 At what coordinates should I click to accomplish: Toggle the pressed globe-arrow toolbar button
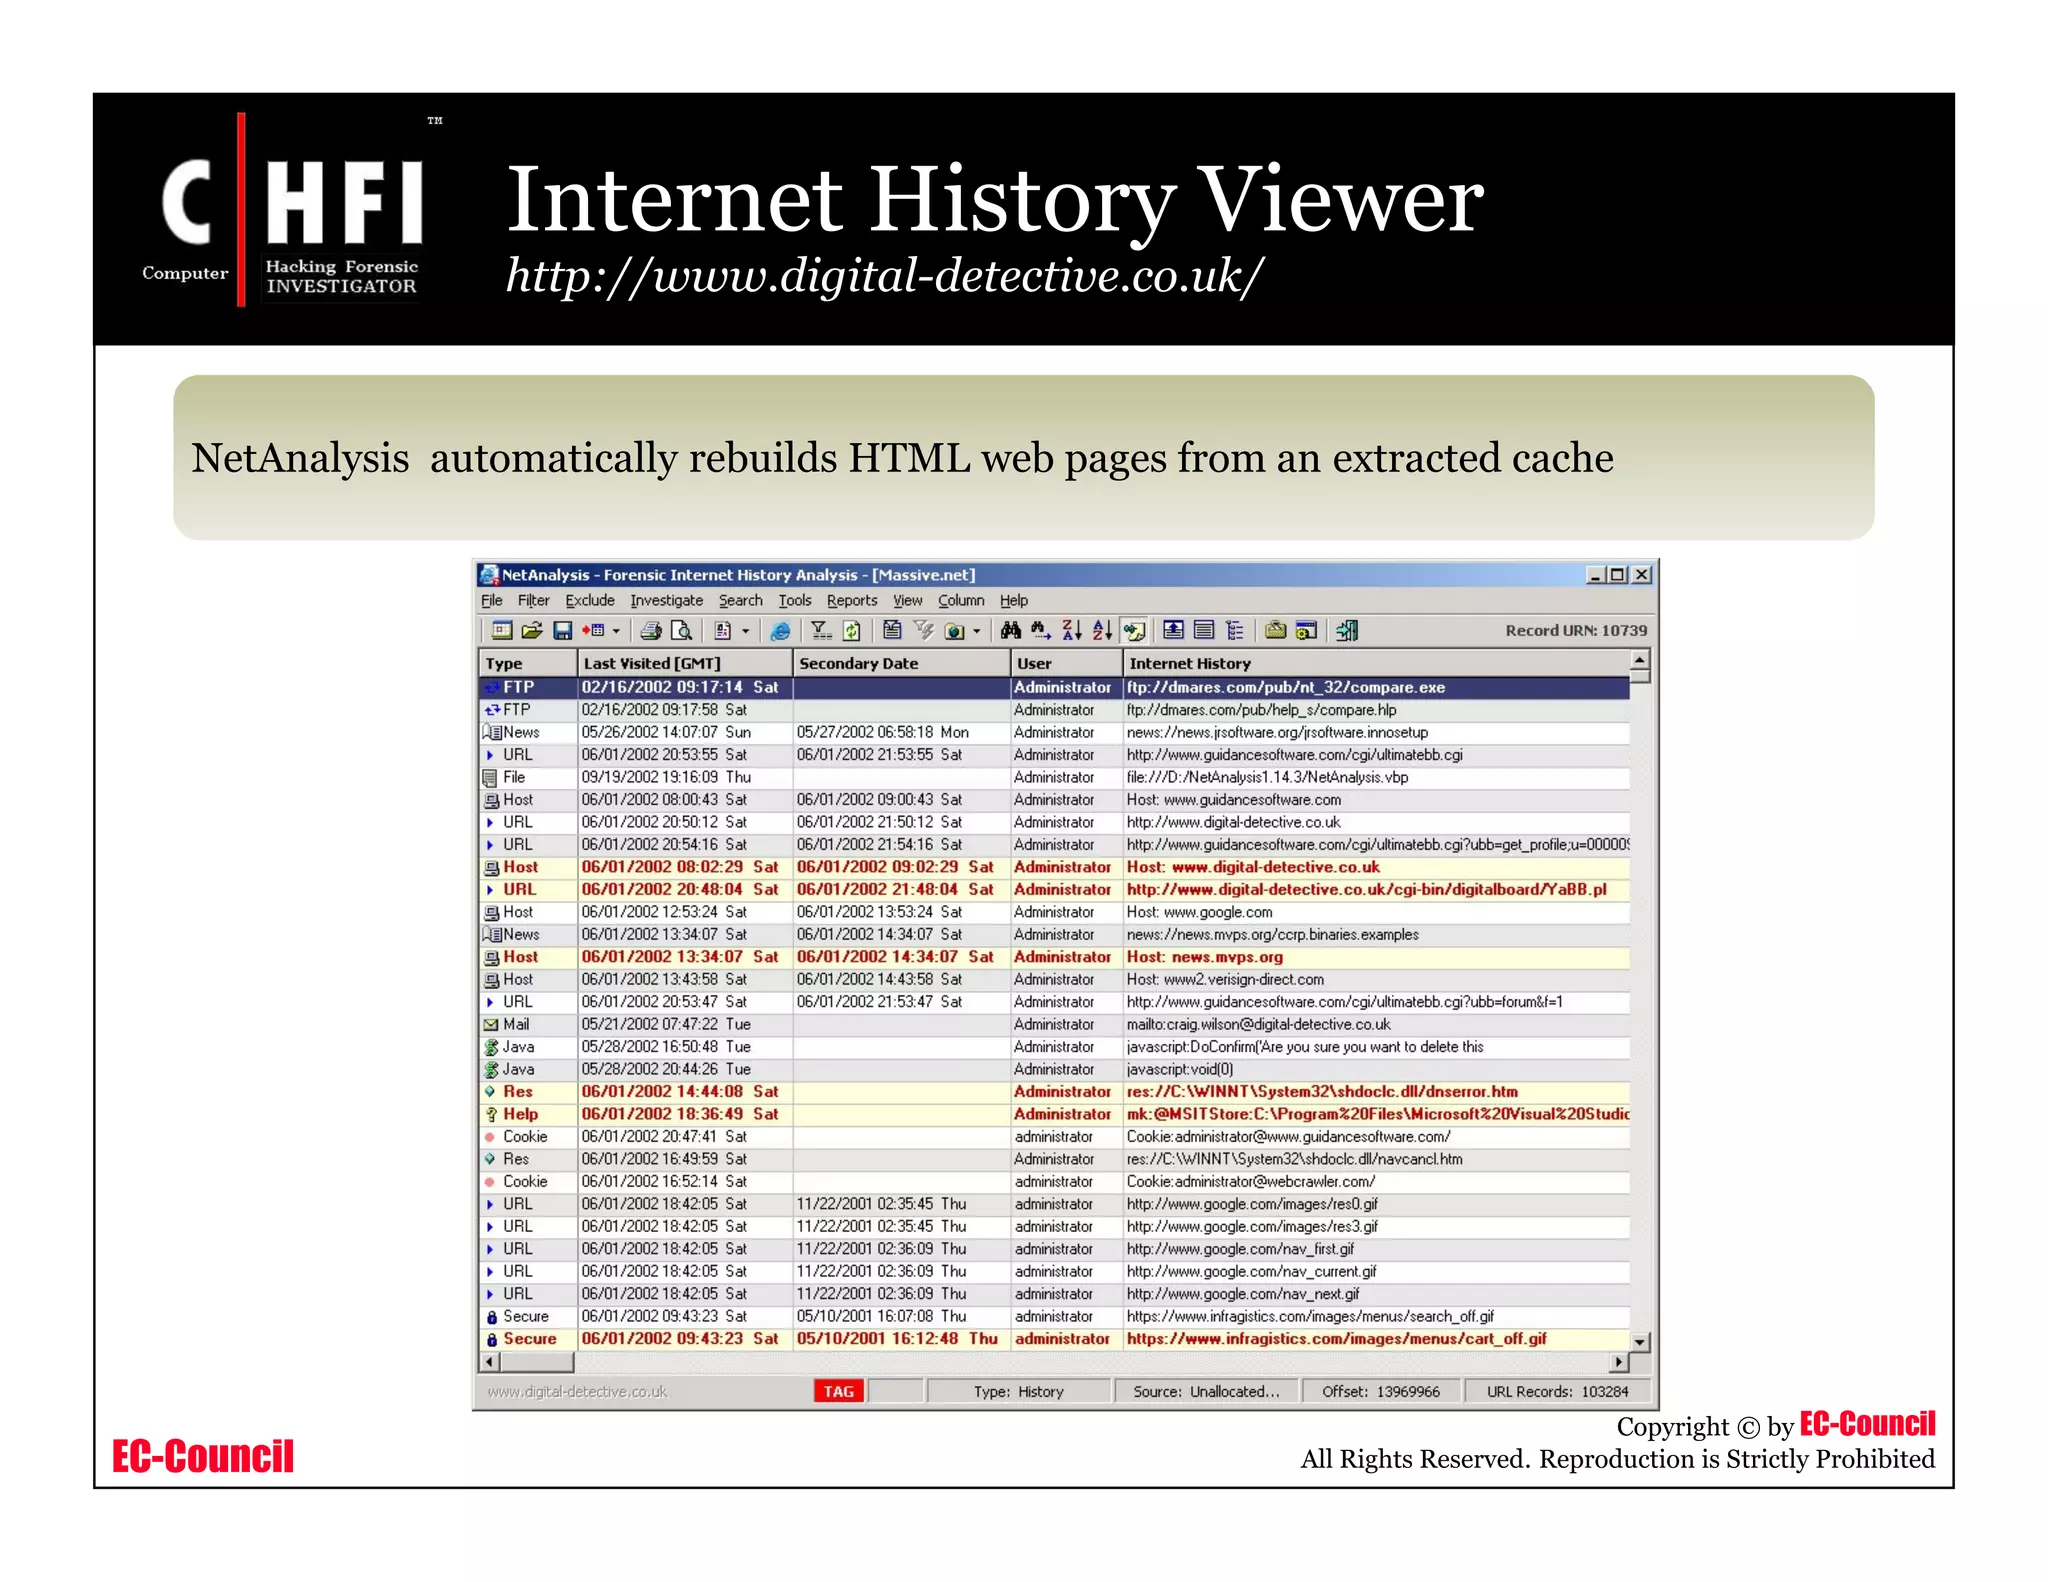click(1134, 630)
